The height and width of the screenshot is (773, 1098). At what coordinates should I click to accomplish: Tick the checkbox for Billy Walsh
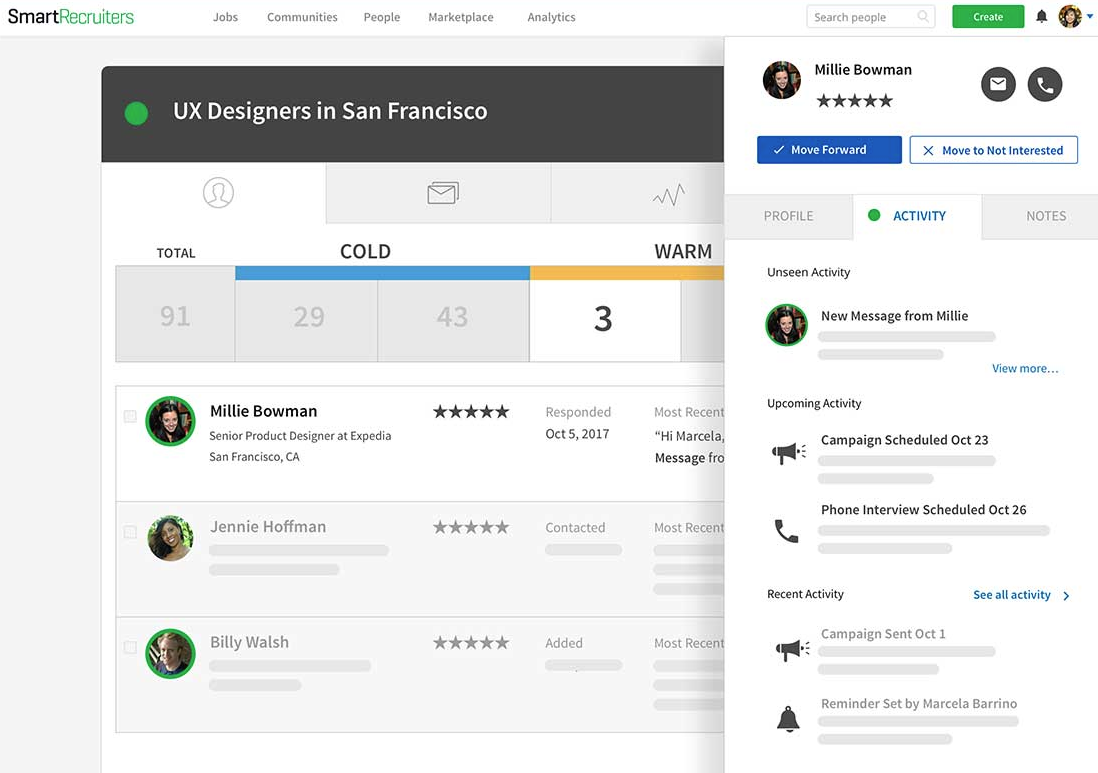tap(130, 647)
